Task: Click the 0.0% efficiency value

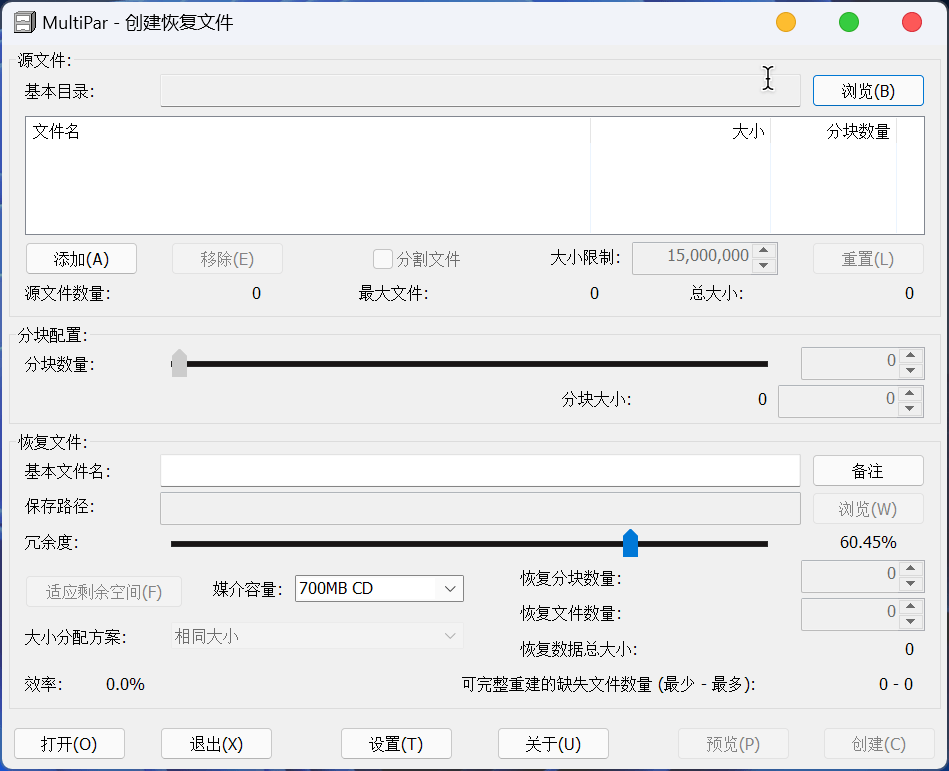Action: pyautogui.click(x=125, y=684)
